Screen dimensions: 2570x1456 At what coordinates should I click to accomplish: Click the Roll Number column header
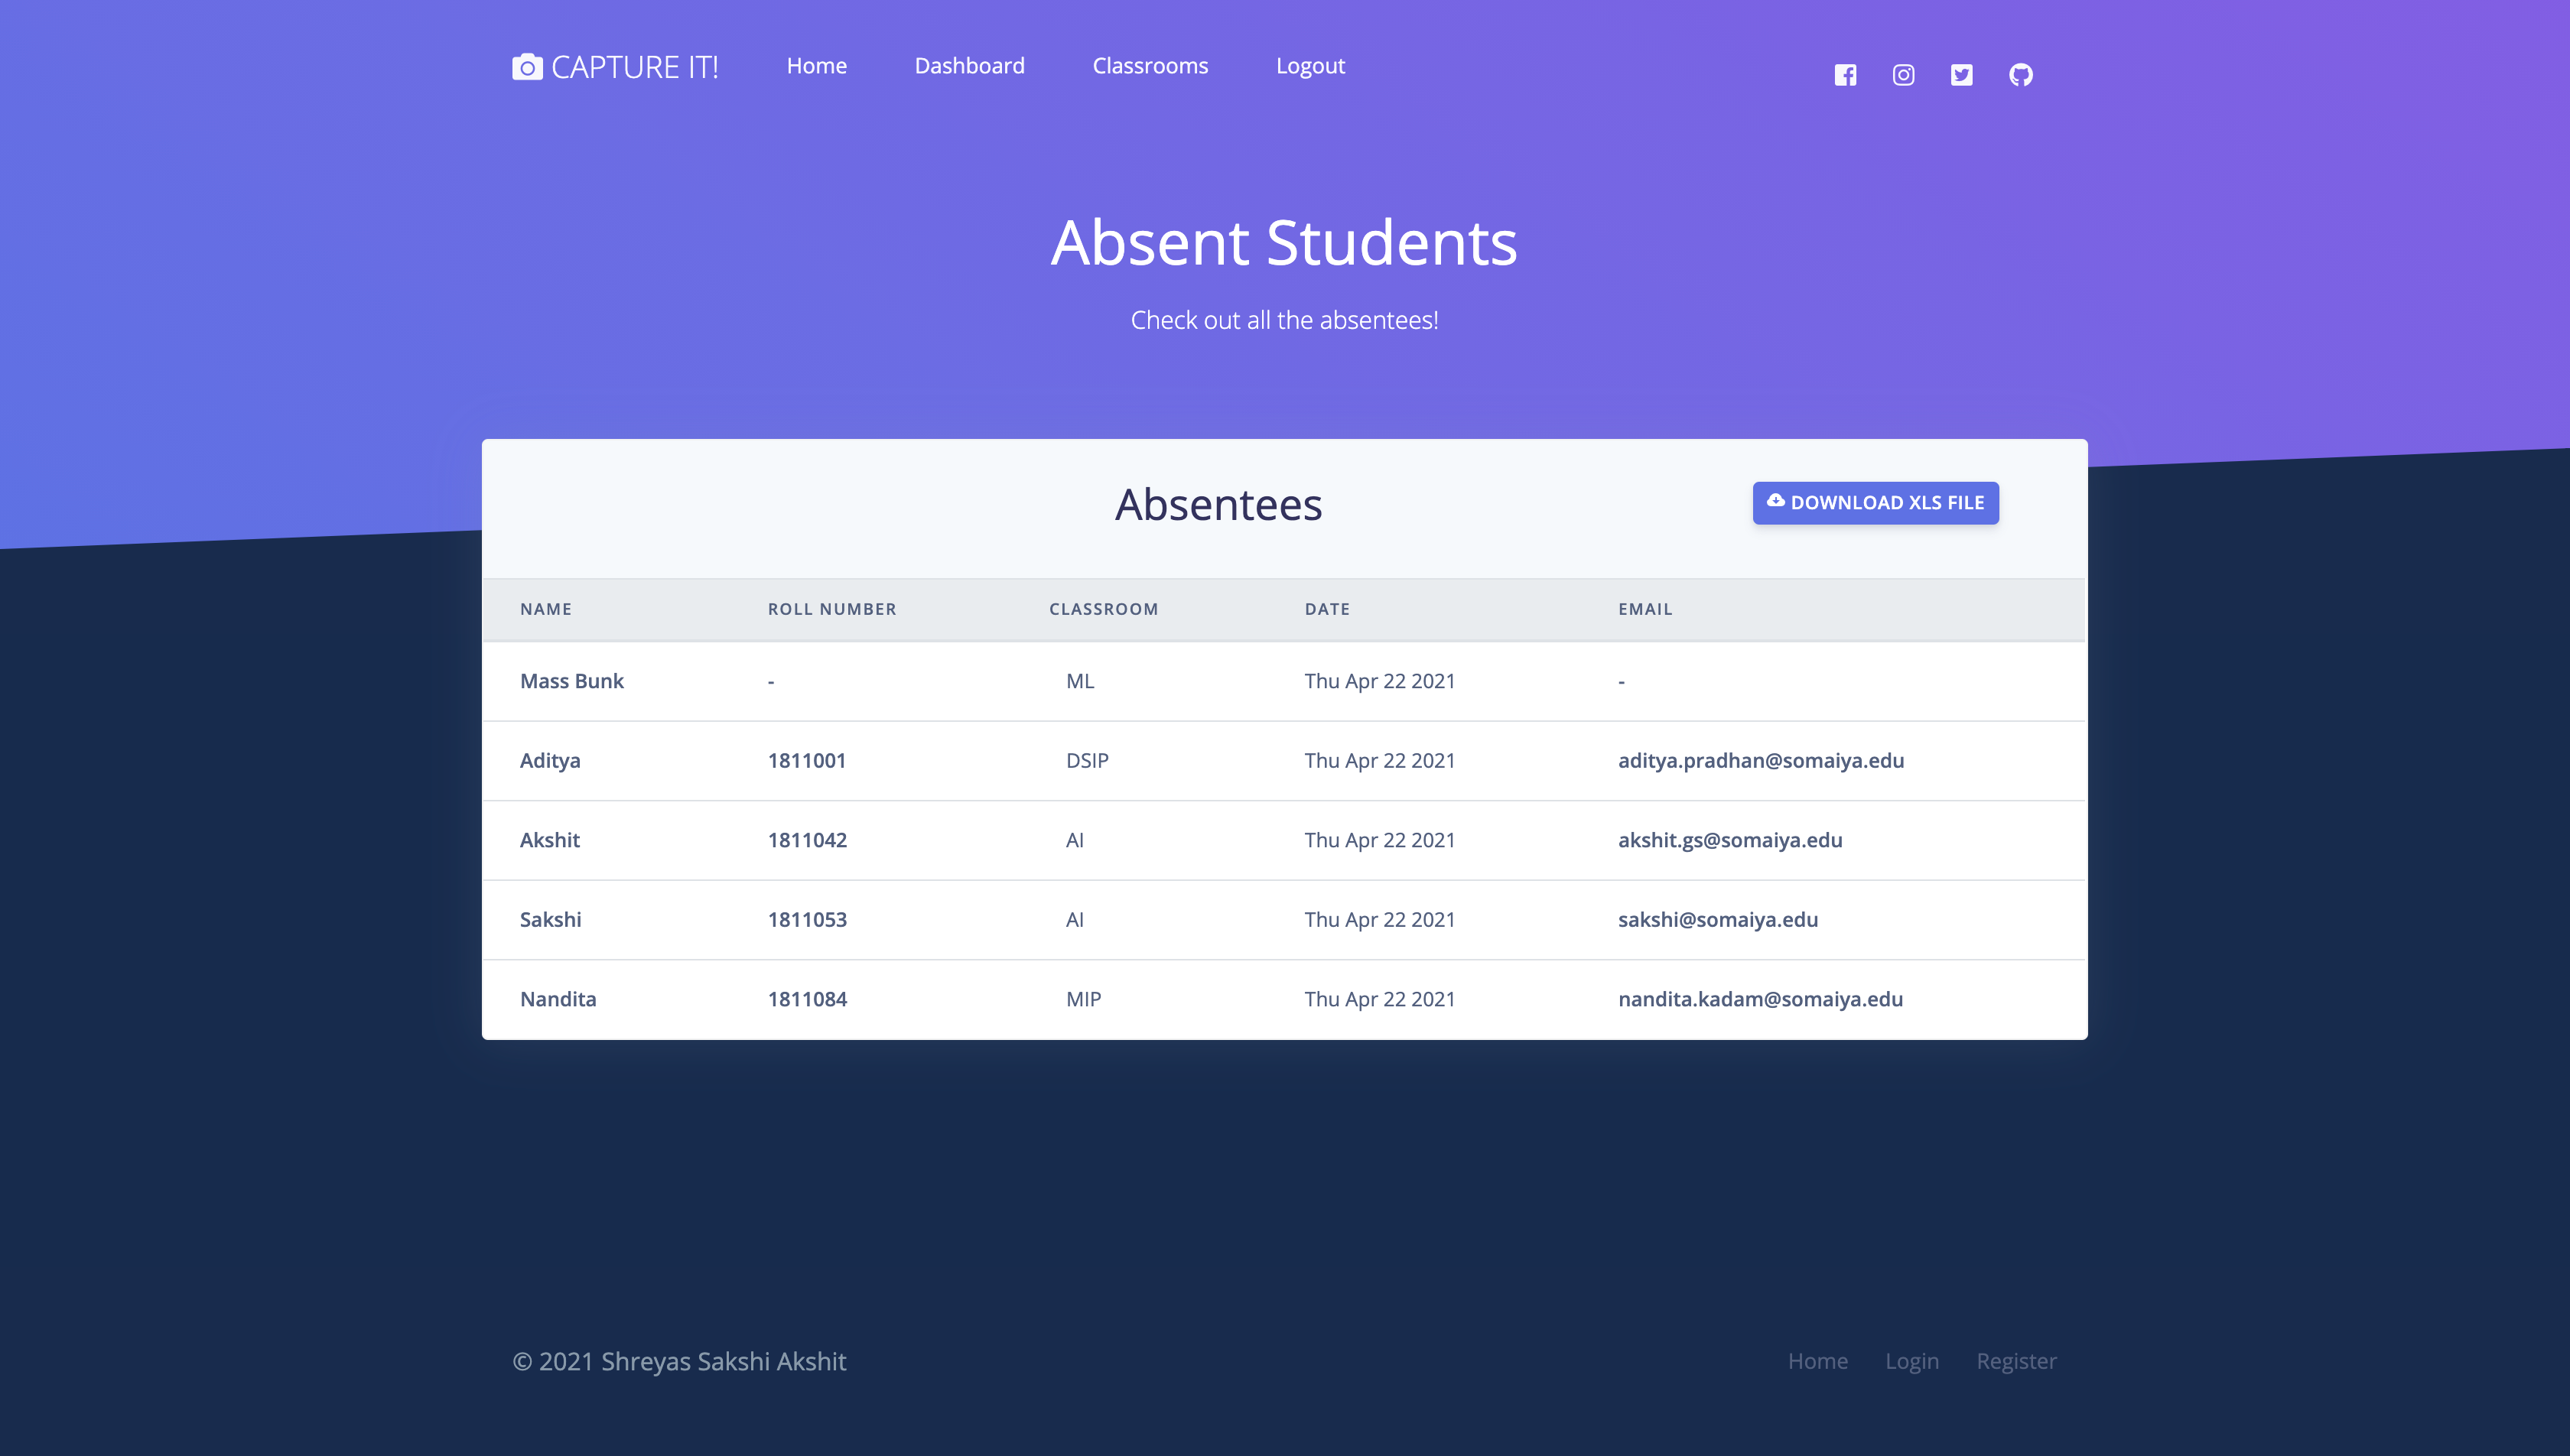[831, 609]
